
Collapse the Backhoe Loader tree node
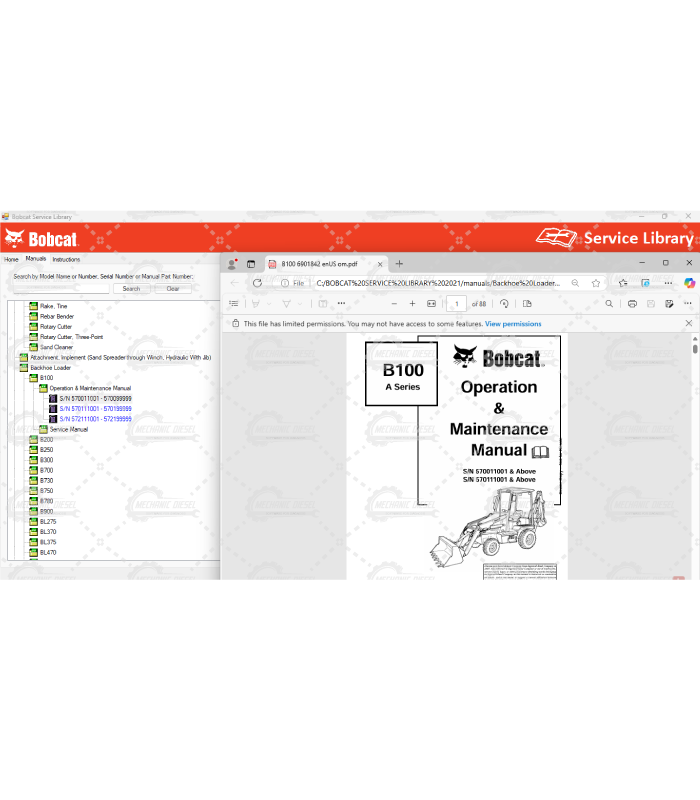coord(23,367)
